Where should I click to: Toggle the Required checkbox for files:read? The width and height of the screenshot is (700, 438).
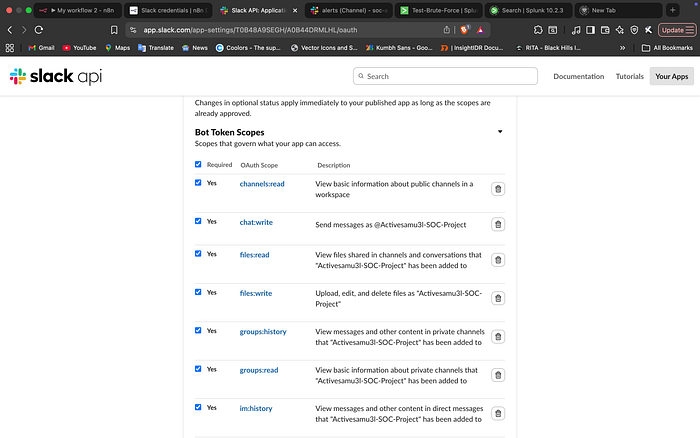click(x=198, y=254)
